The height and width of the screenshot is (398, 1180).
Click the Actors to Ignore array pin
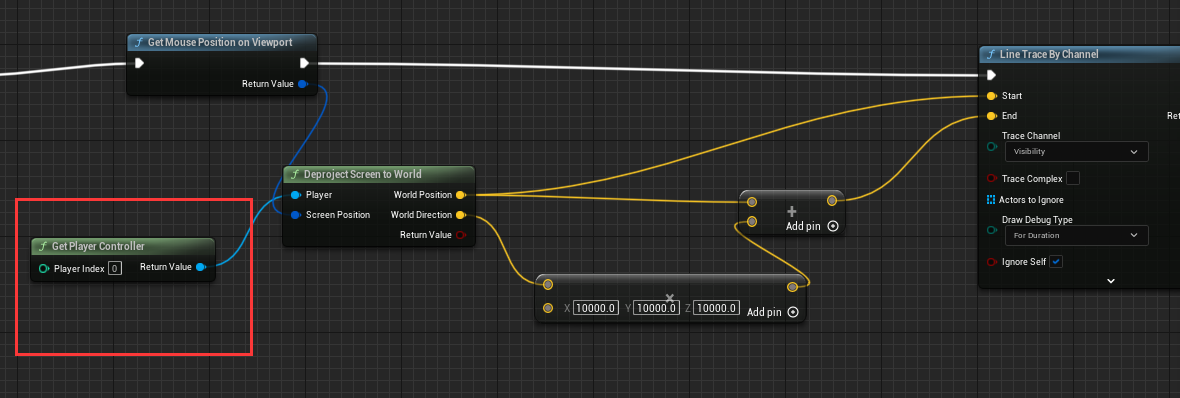(990, 200)
